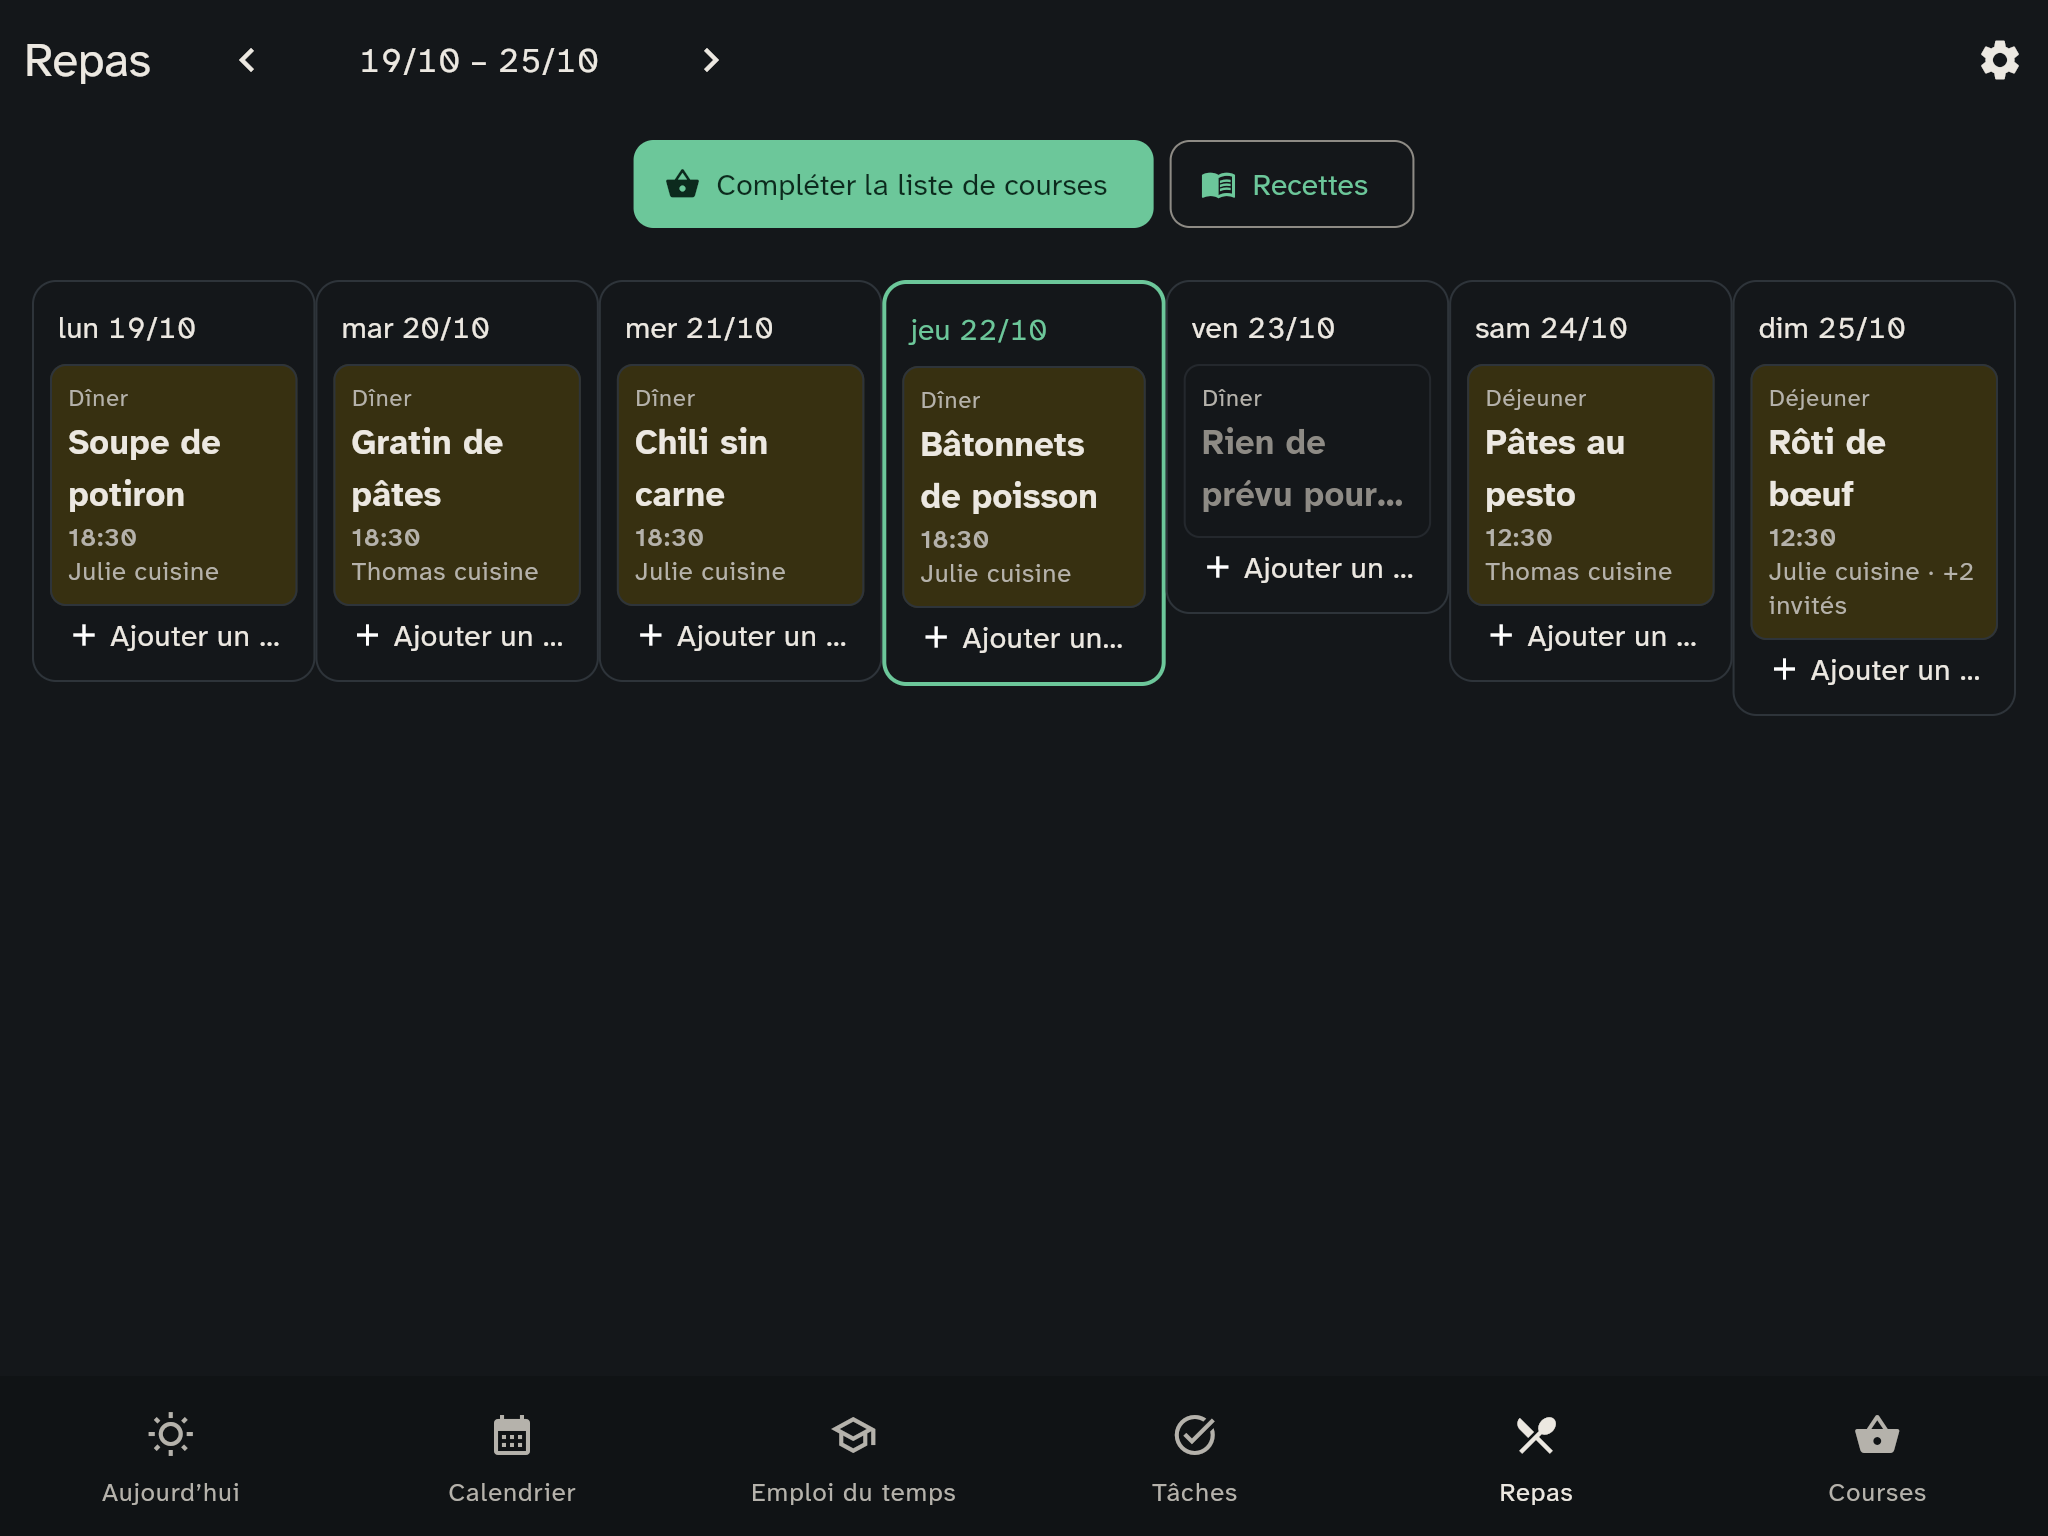
Task: Click the jeu 22/10 day header
Action: pyautogui.click(x=978, y=330)
